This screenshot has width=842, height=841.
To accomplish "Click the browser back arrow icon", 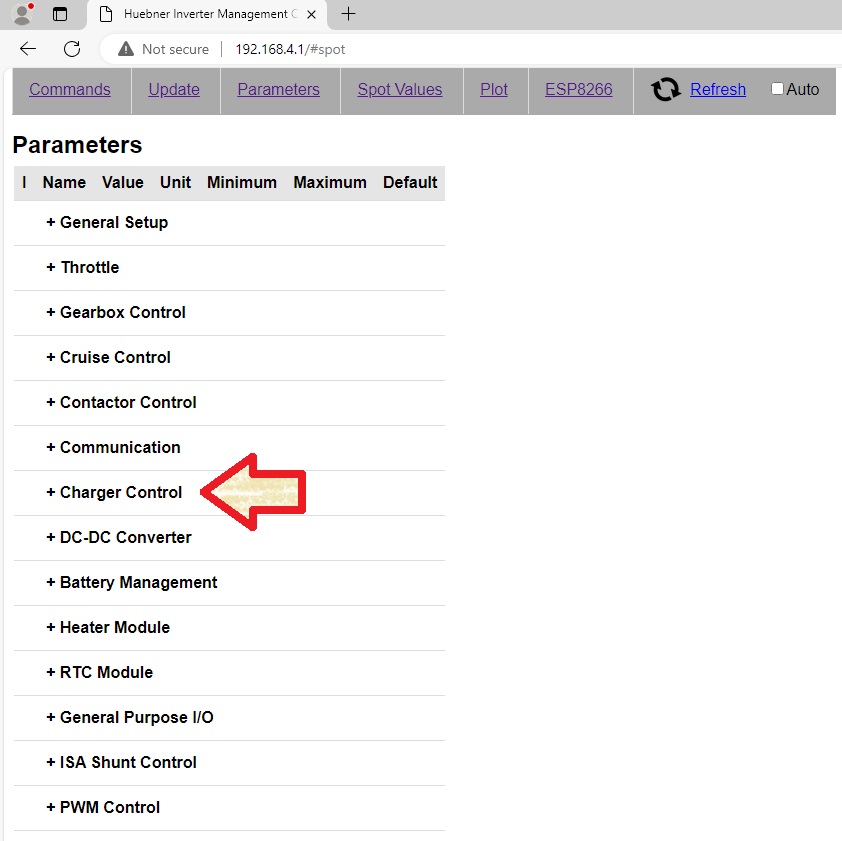I will point(28,49).
